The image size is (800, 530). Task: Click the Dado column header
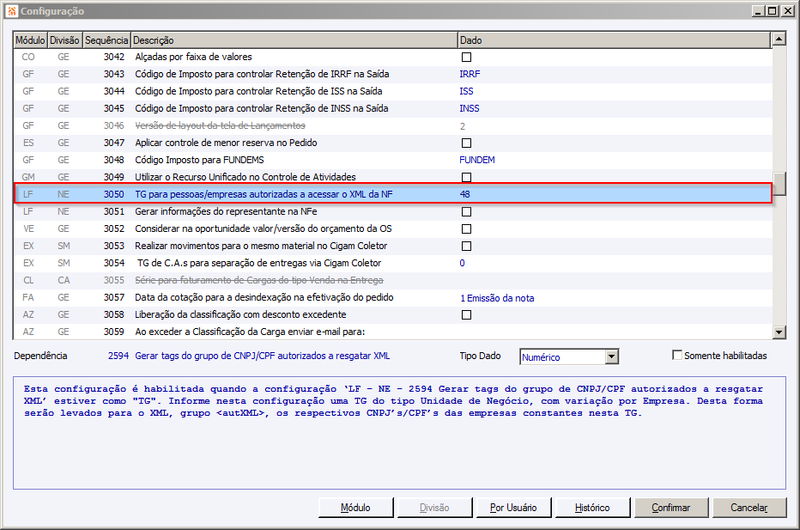614,40
